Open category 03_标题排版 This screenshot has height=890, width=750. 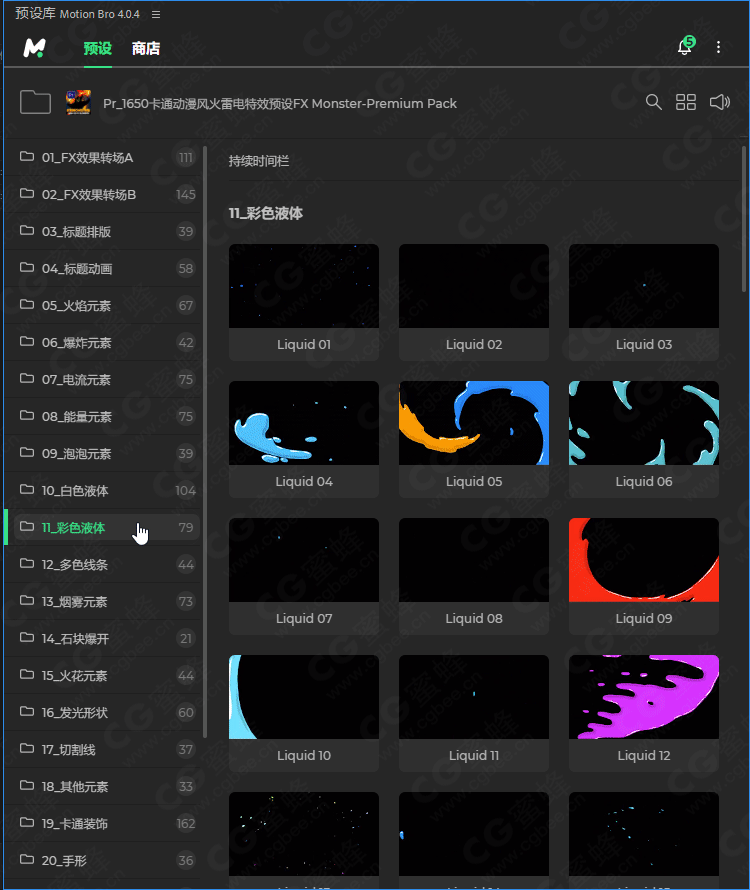103,231
